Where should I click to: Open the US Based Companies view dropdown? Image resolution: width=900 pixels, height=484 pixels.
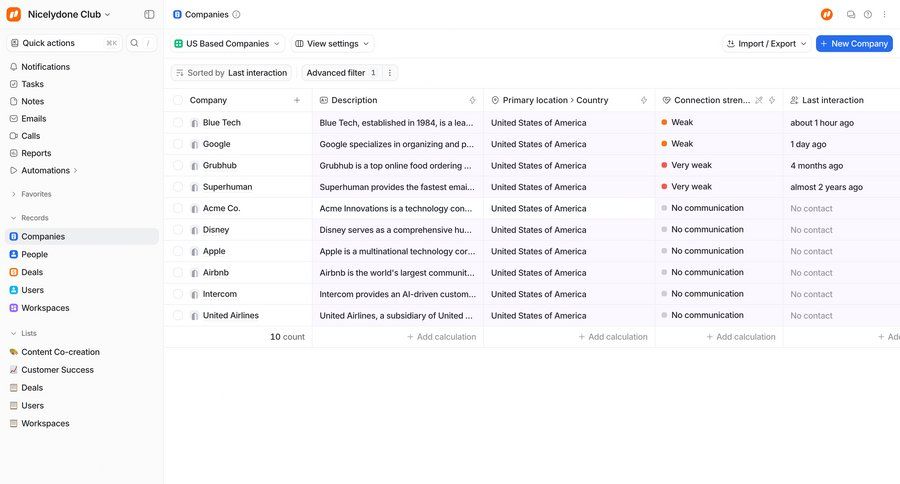click(x=227, y=44)
